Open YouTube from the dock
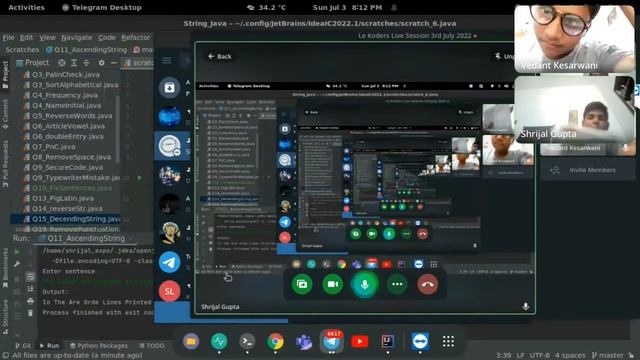Viewport: 640px width, 360px height. point(360,341)
